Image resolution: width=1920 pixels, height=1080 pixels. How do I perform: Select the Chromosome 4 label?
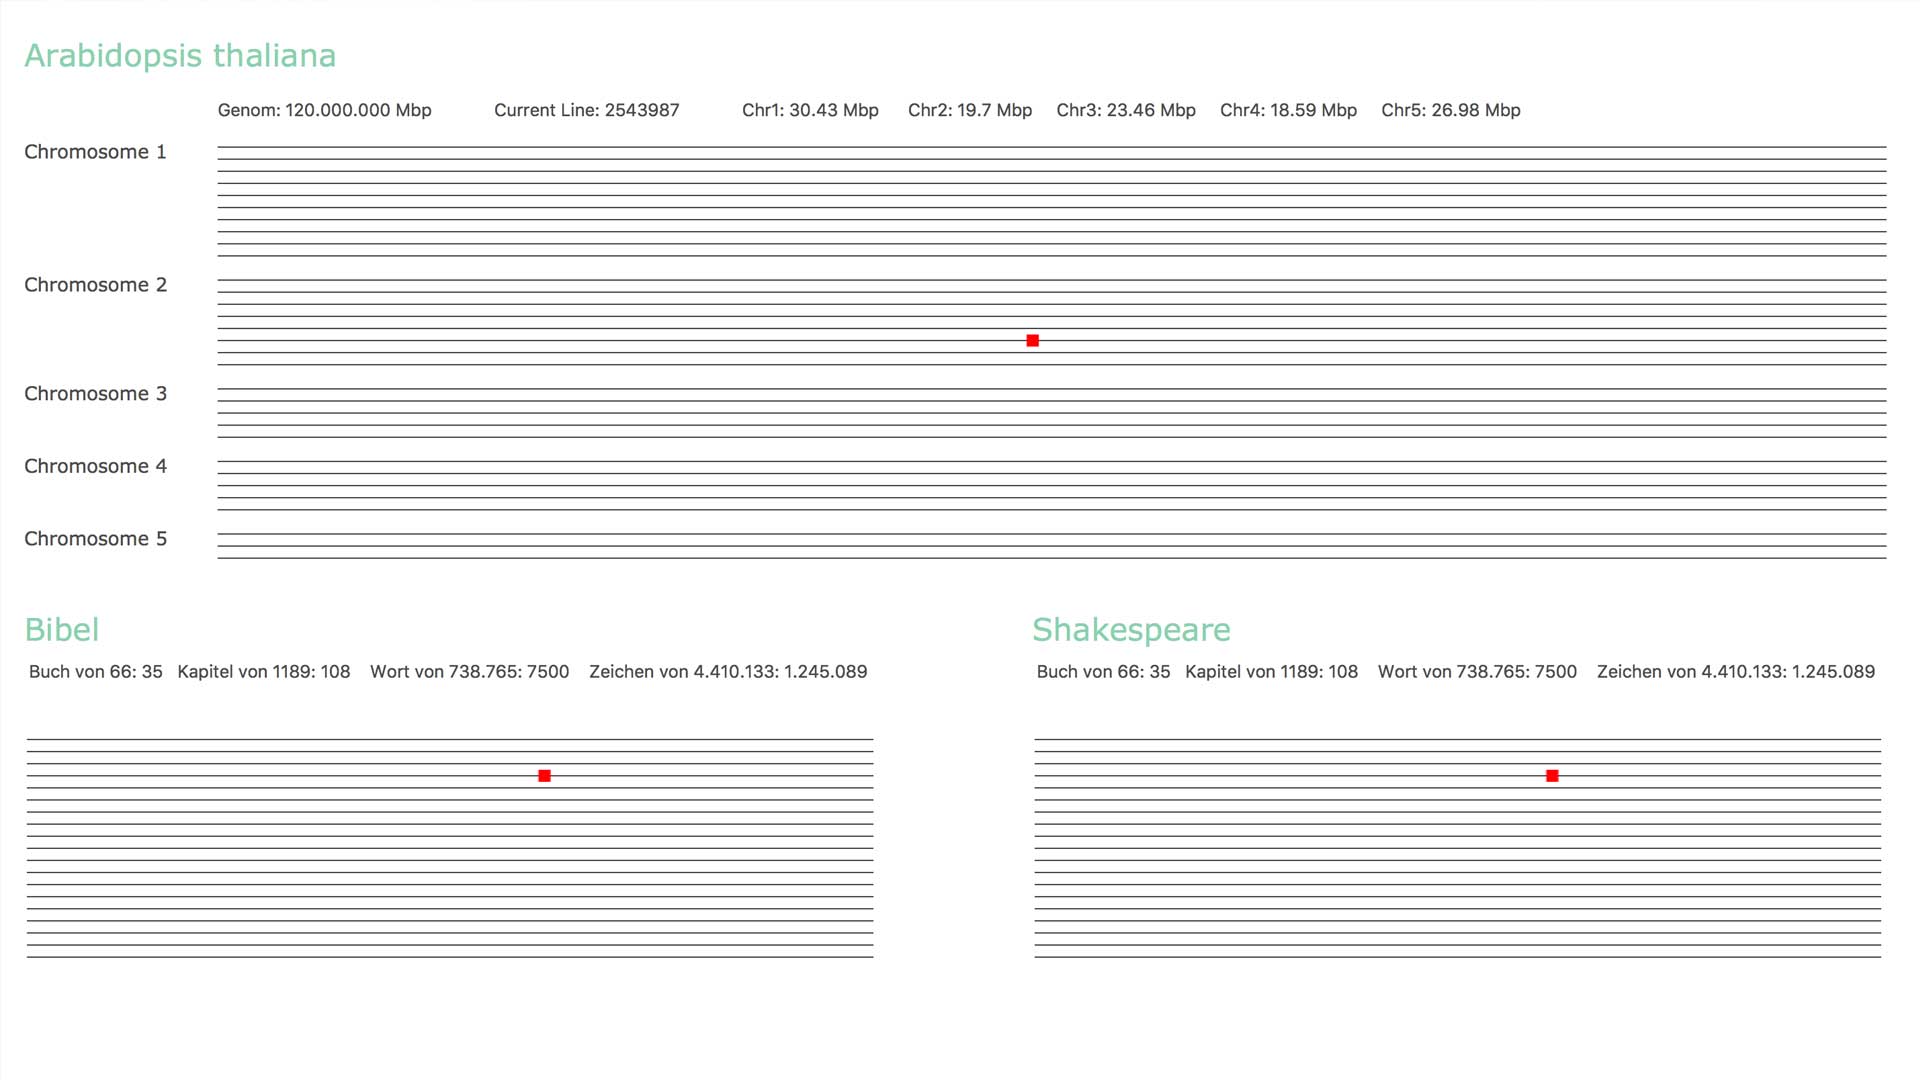[x=95, y=466]
